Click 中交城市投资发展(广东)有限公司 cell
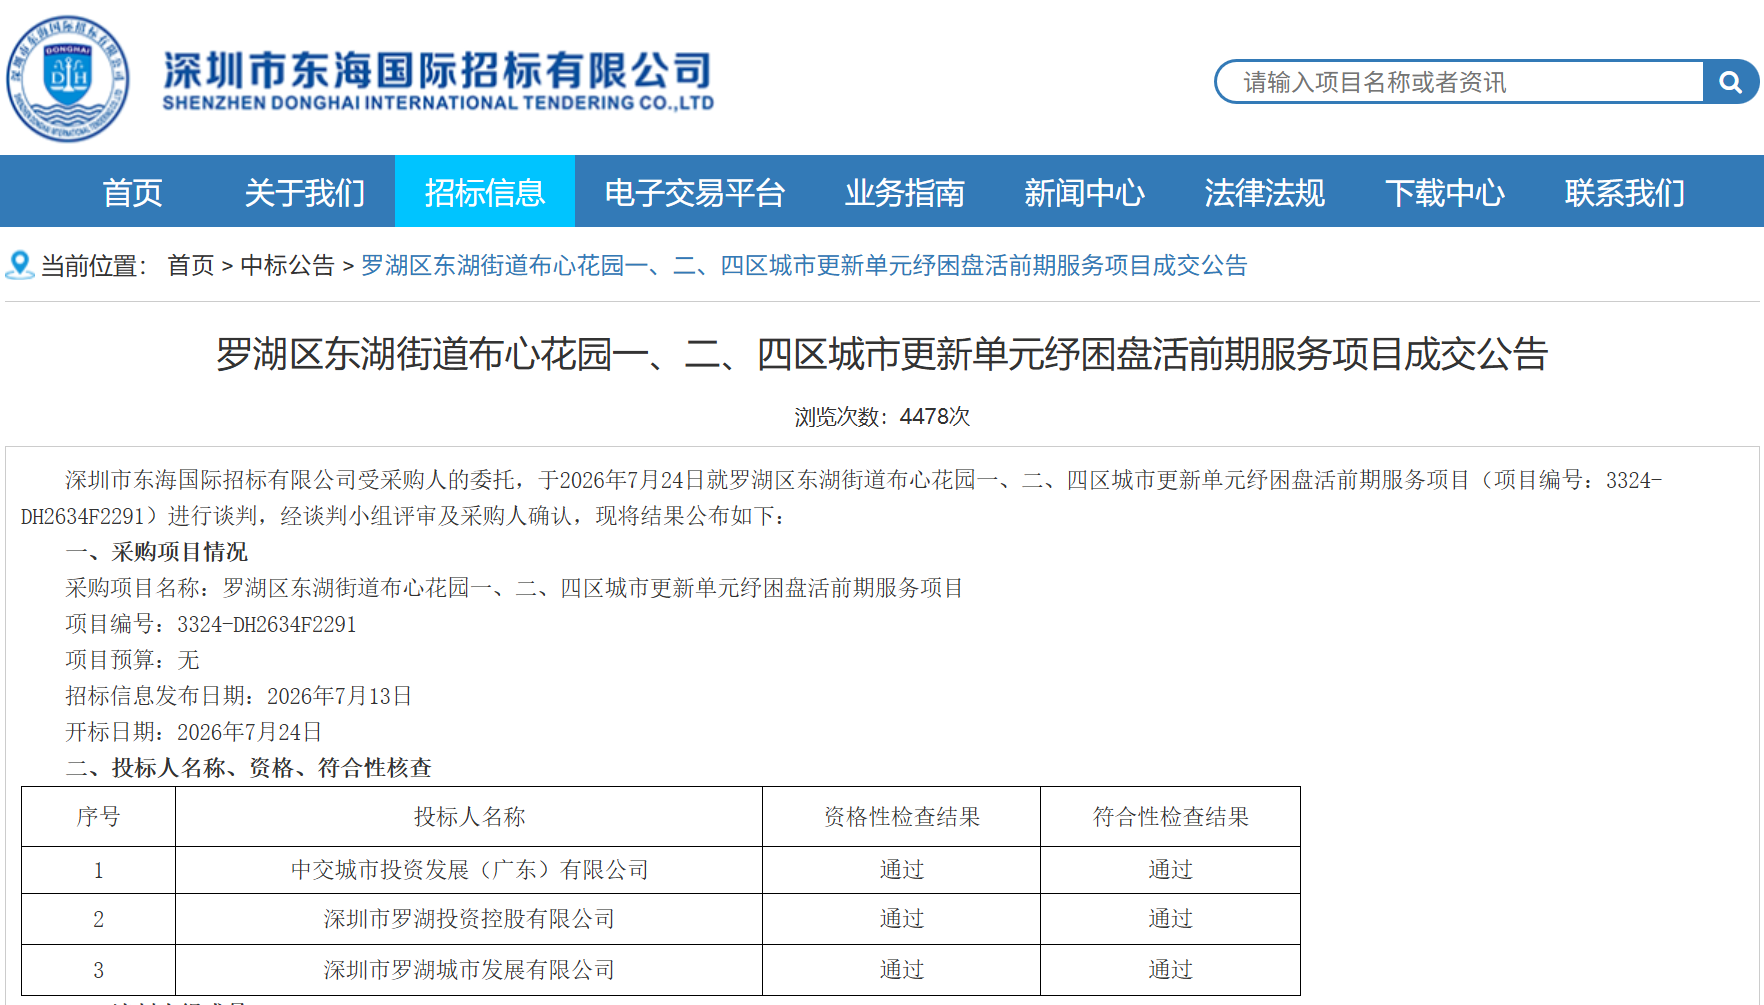This screenshot has width=1764, height=1005. pyautogui.click(x=469, y=870)
